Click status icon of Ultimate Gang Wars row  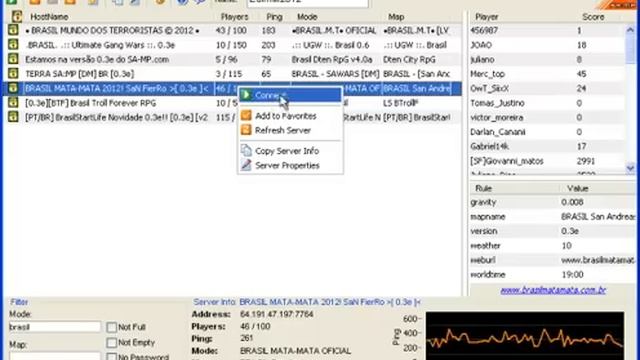click(13, 44)
